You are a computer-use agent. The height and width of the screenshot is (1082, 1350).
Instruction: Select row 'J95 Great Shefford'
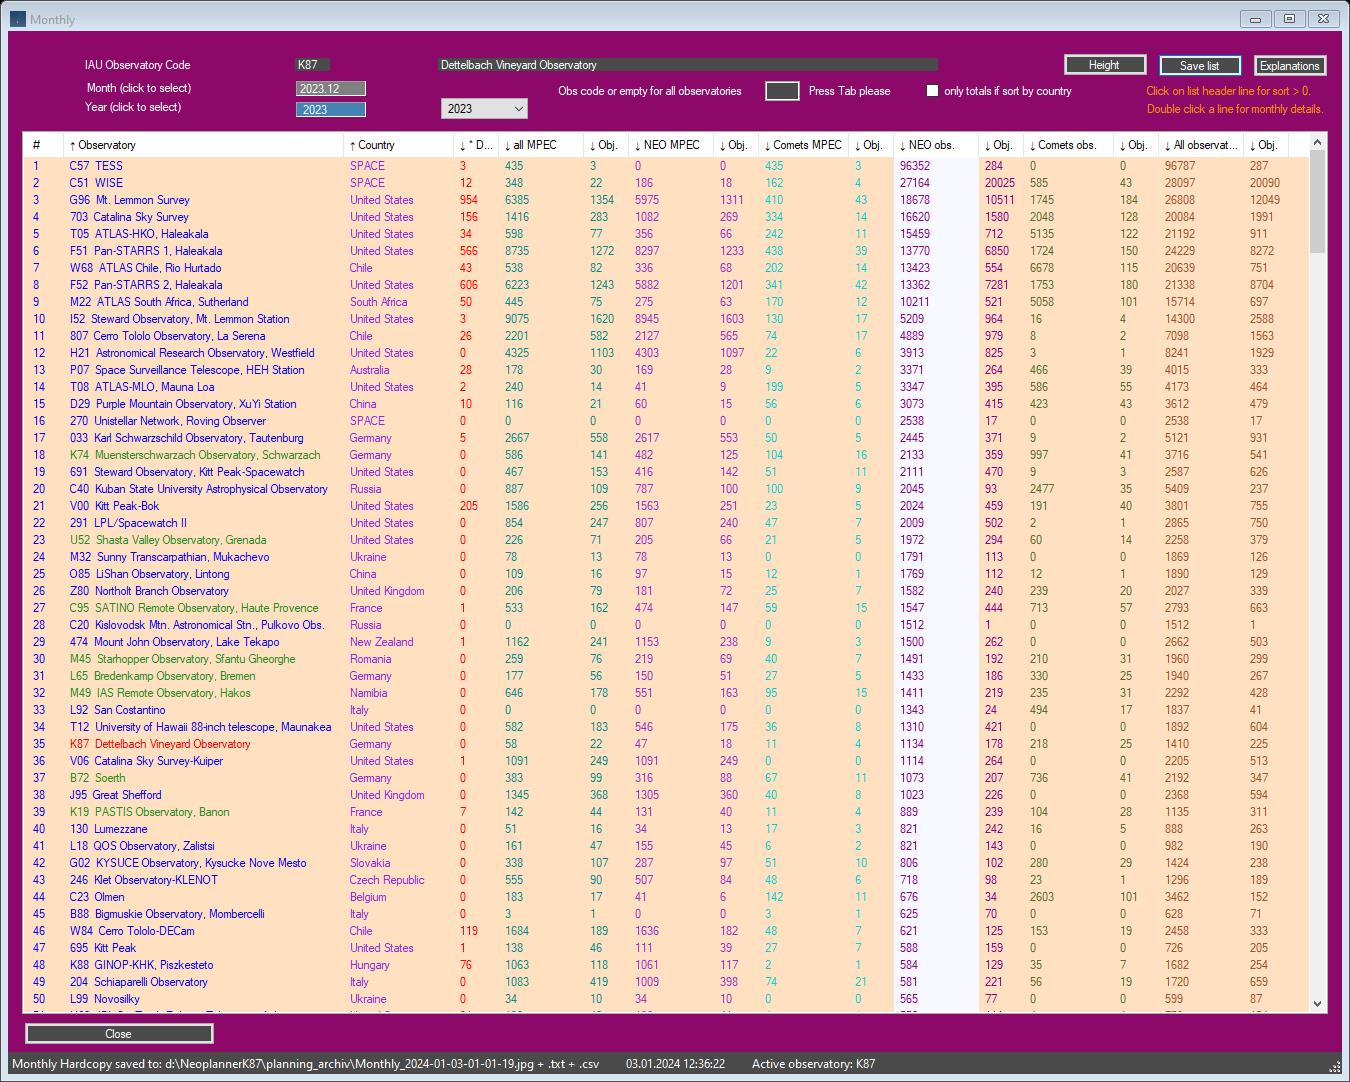coord(665,795)
